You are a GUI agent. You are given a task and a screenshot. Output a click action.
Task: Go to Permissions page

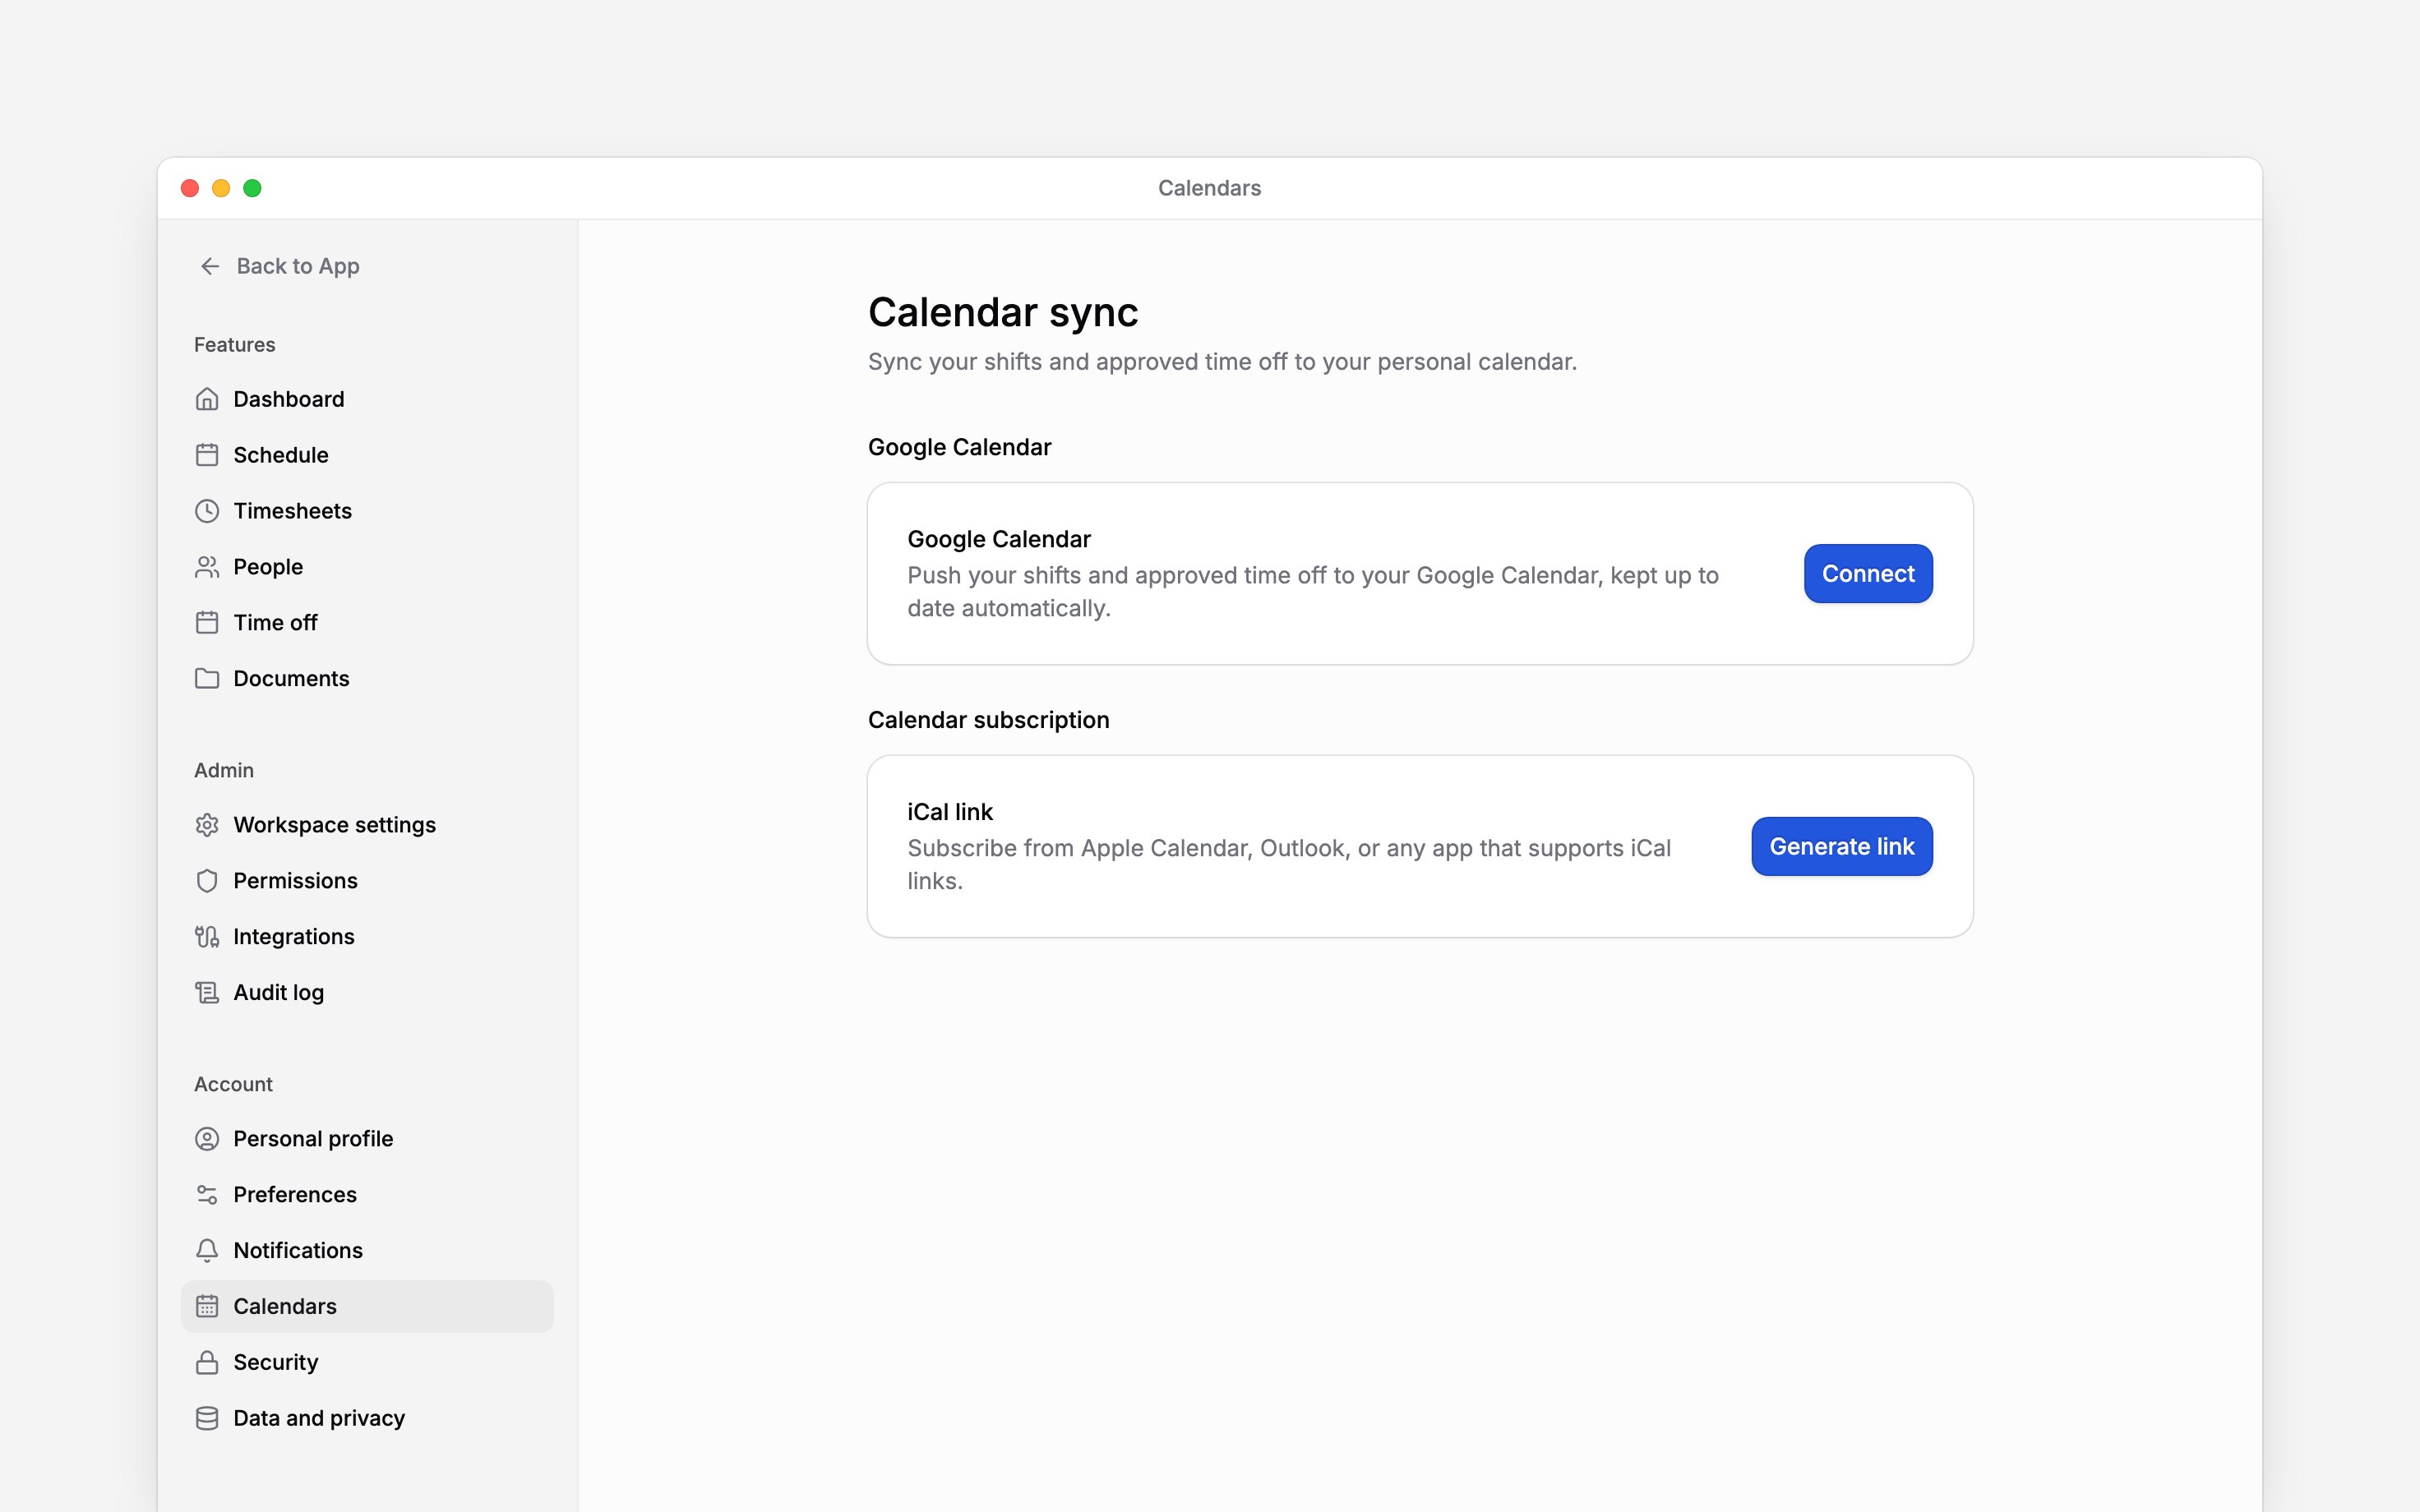point(367,881)
